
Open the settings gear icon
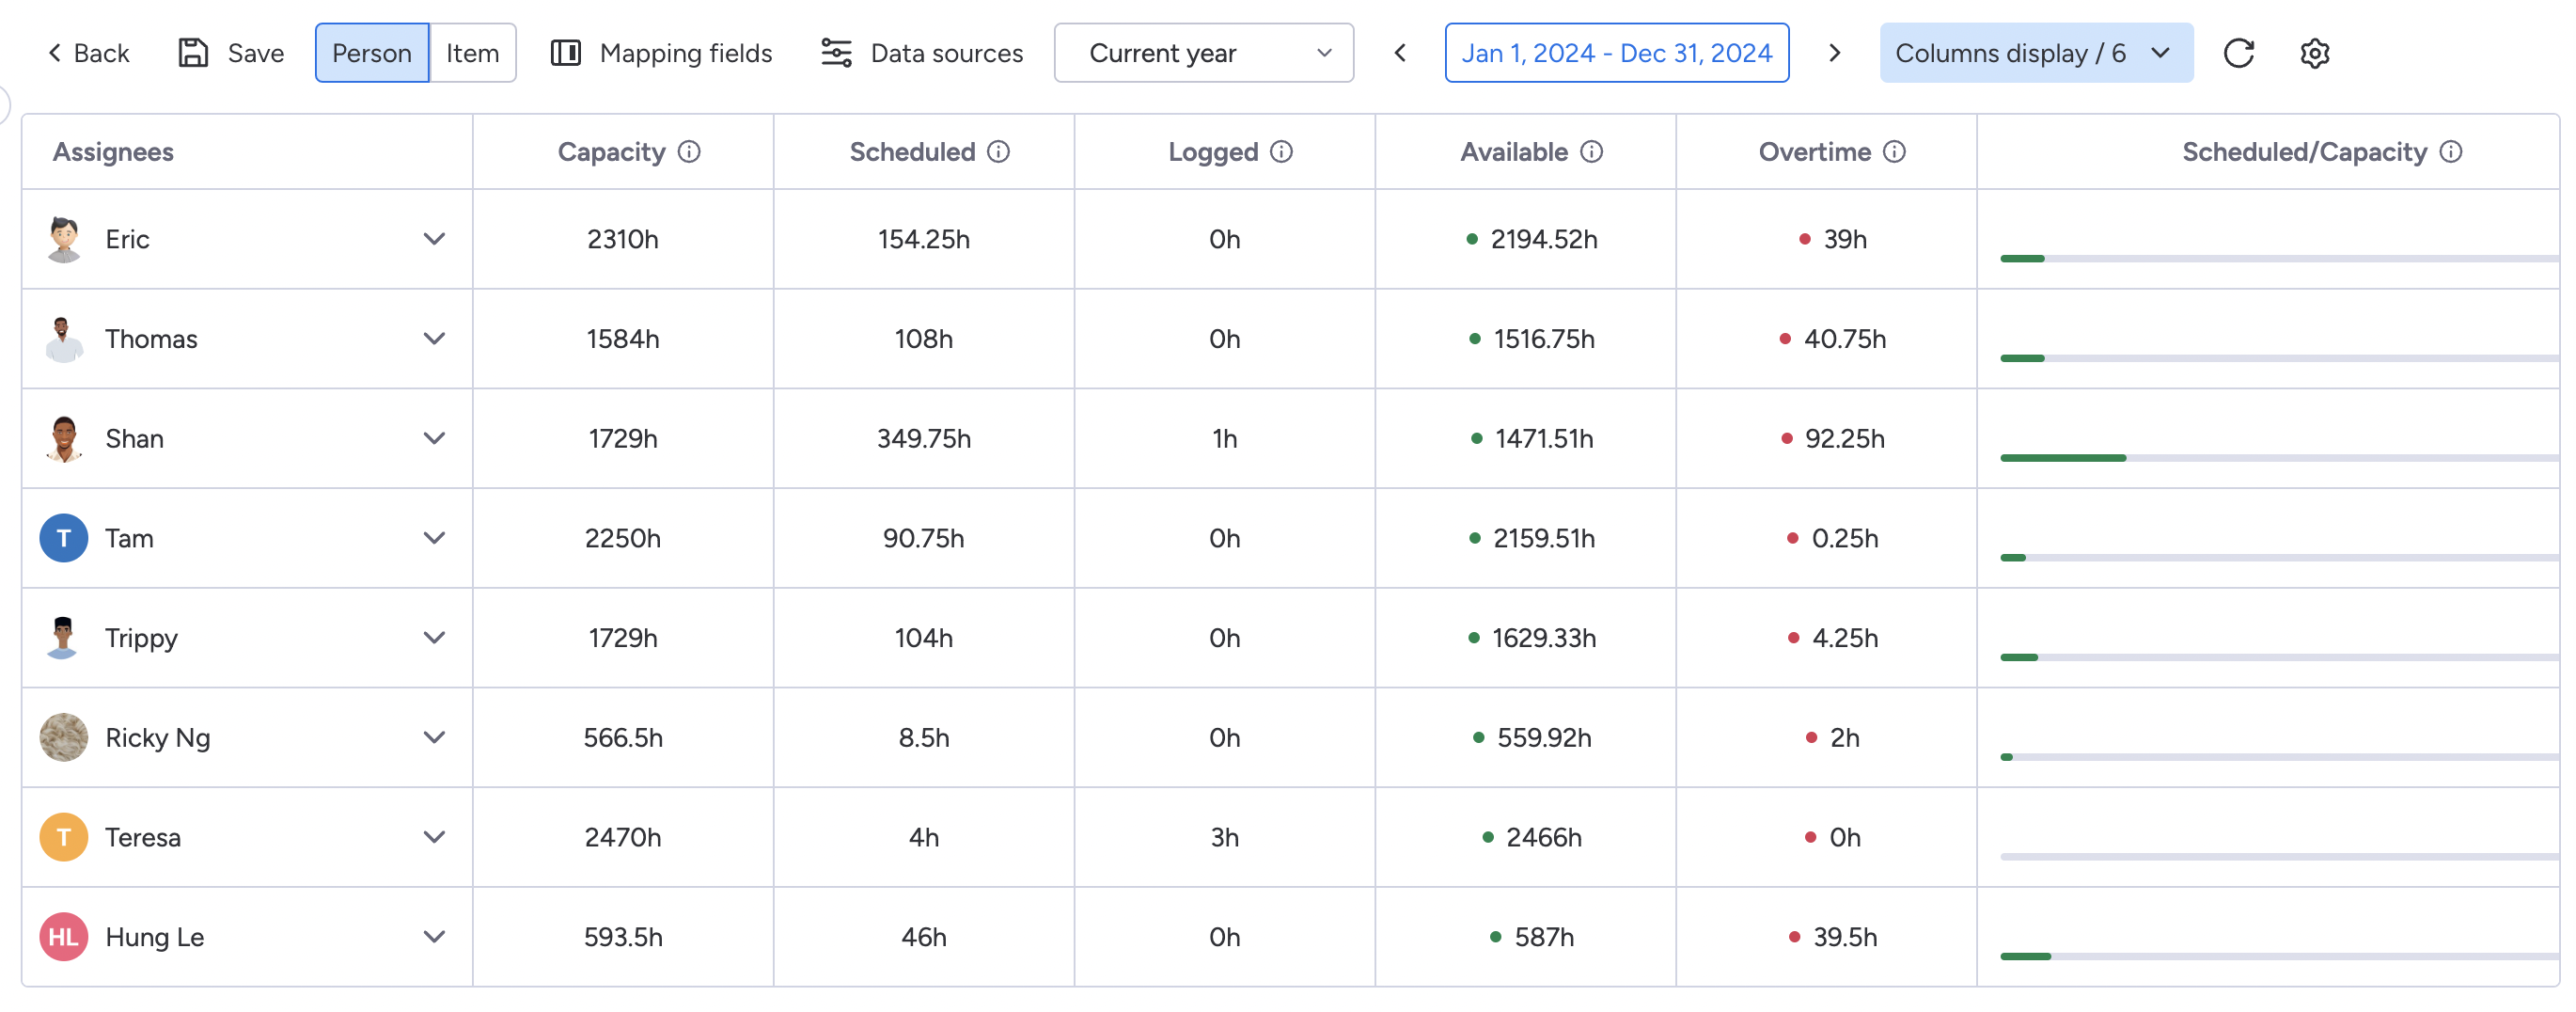(2314, 53)
